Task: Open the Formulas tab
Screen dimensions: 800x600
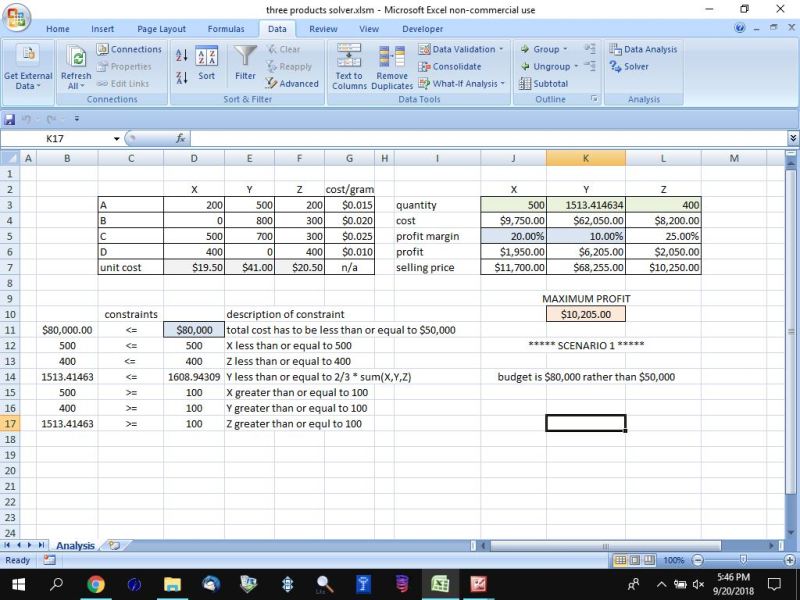Action: click(x=226, y=29)
